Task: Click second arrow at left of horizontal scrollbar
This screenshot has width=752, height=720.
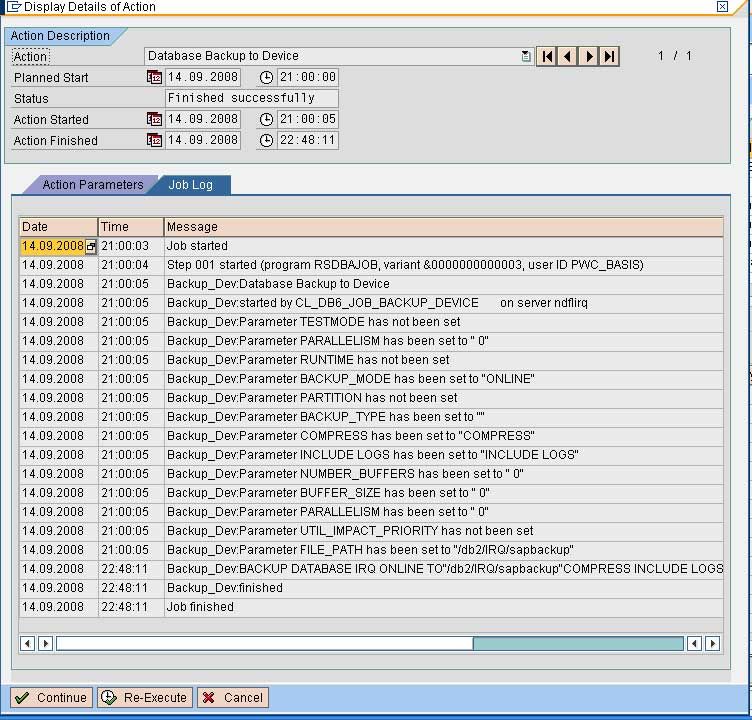Action: point(46,643)
